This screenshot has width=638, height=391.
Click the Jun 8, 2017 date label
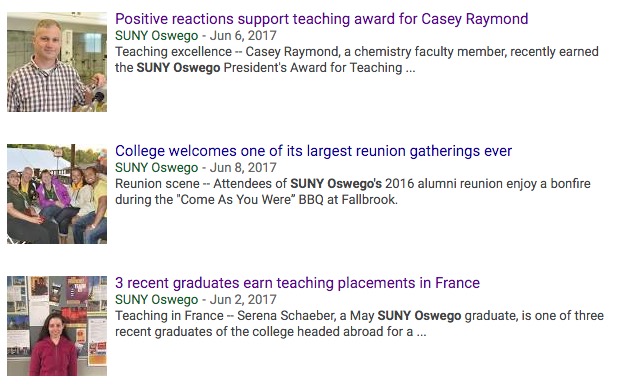click(x=243, y=168)
